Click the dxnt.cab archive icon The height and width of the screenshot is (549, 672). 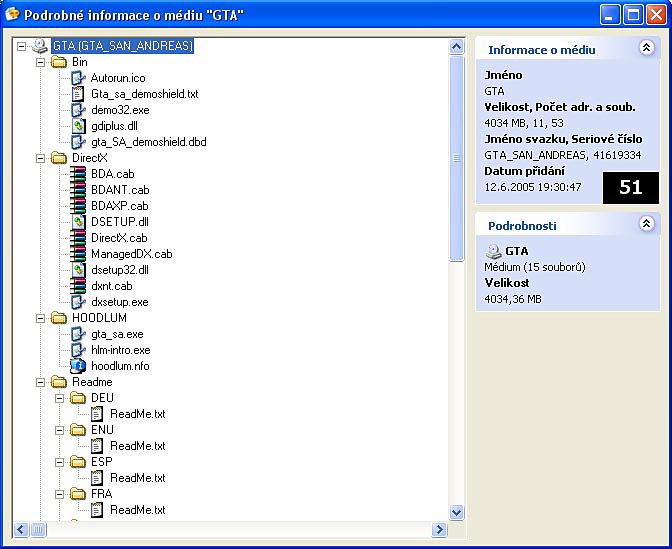(x=78, y=286)
